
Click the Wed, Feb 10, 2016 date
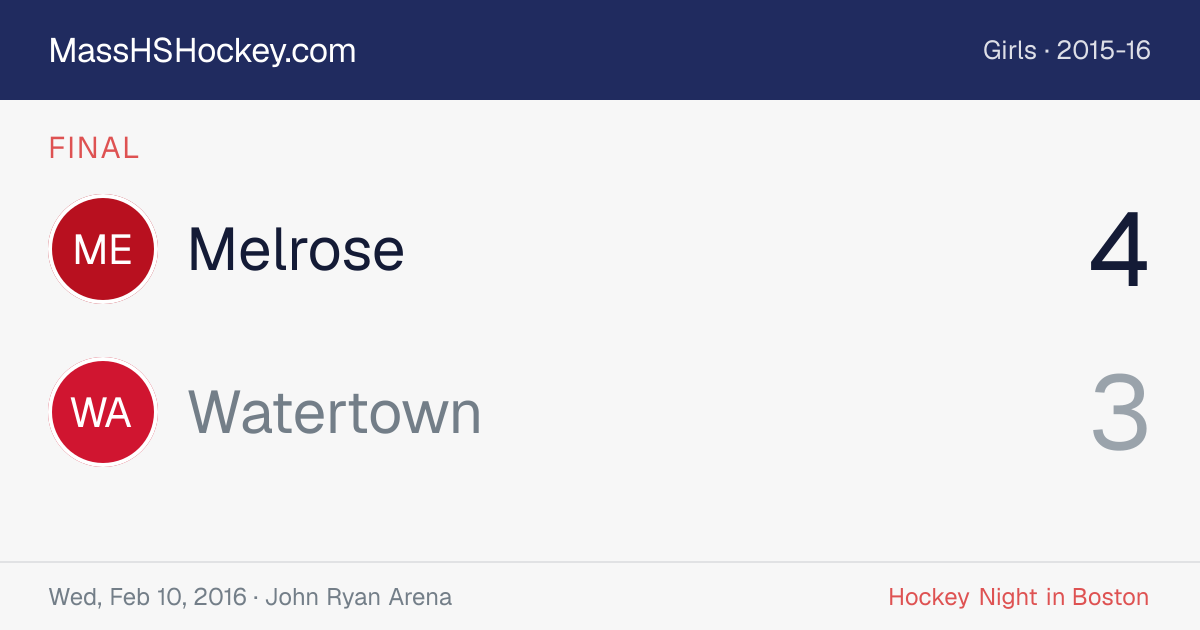[148, 598]
